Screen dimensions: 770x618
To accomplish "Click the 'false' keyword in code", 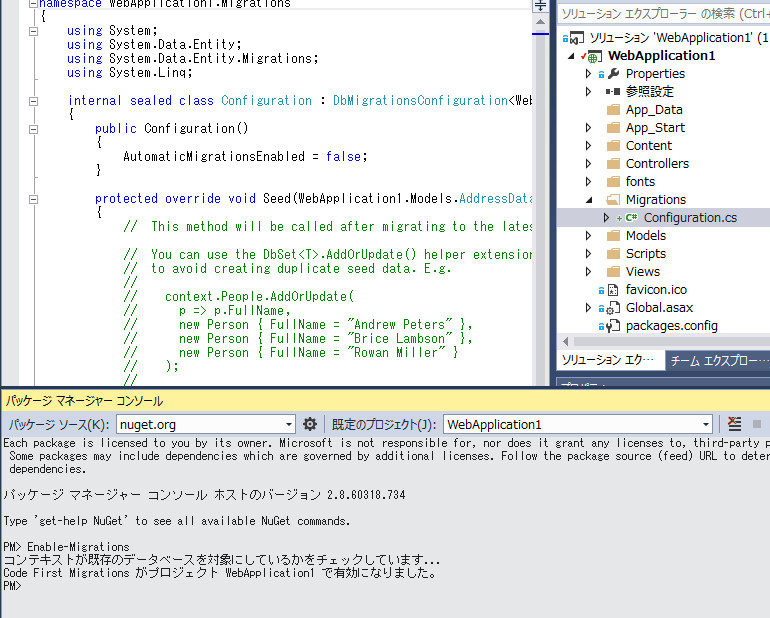I will pyautogui.click(x=343, y=157).
